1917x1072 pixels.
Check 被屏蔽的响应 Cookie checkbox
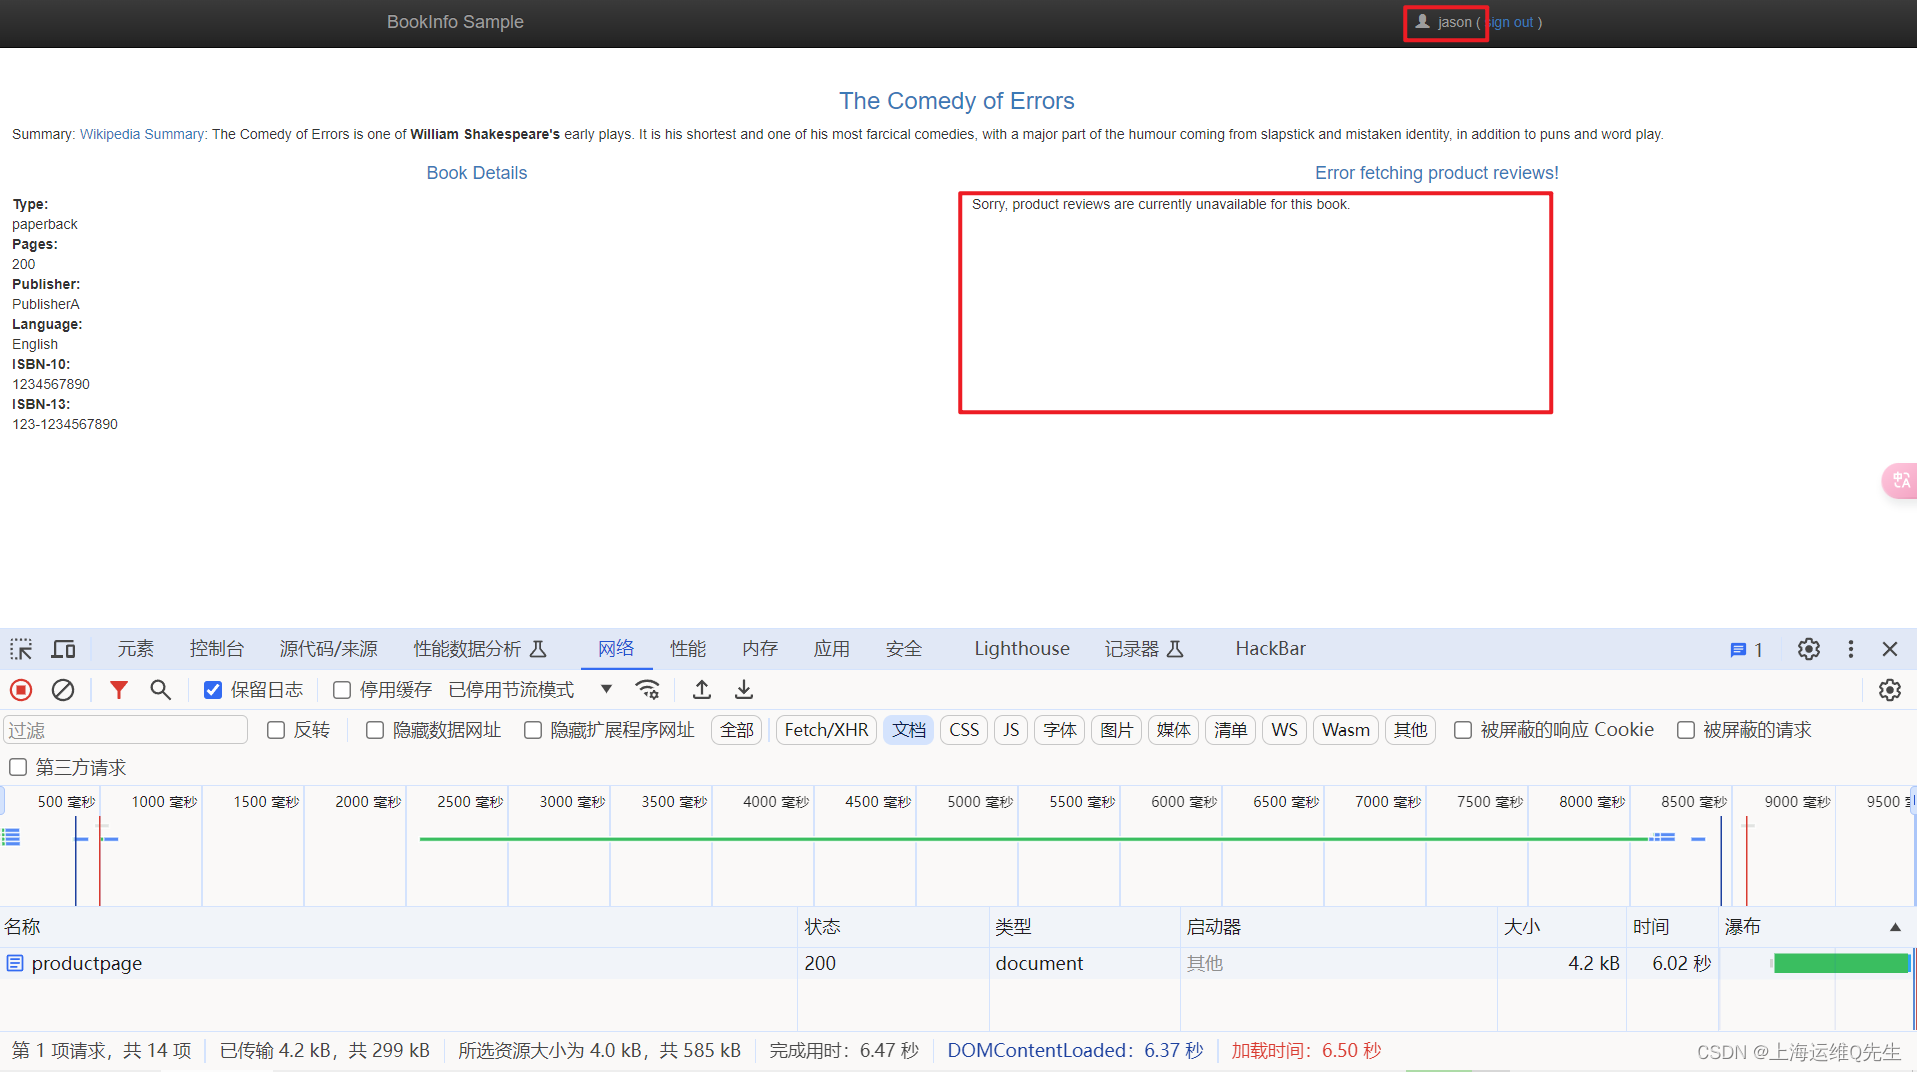1463,730
